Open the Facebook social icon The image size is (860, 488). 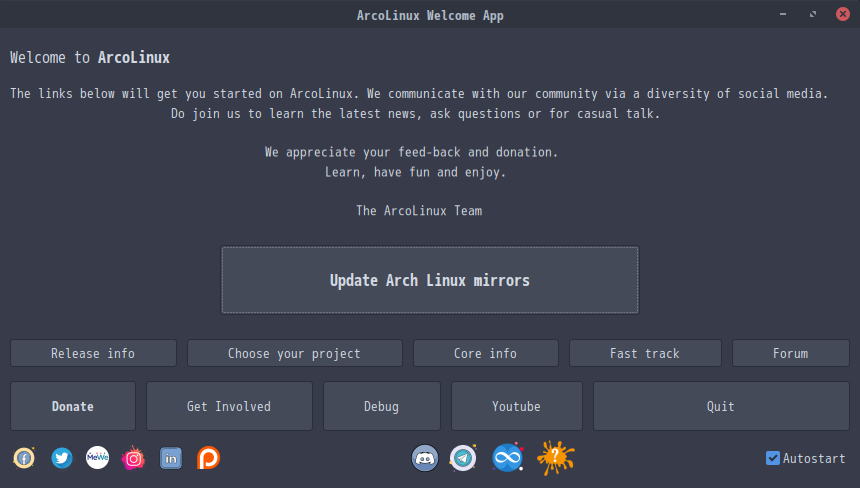(24, 458)
